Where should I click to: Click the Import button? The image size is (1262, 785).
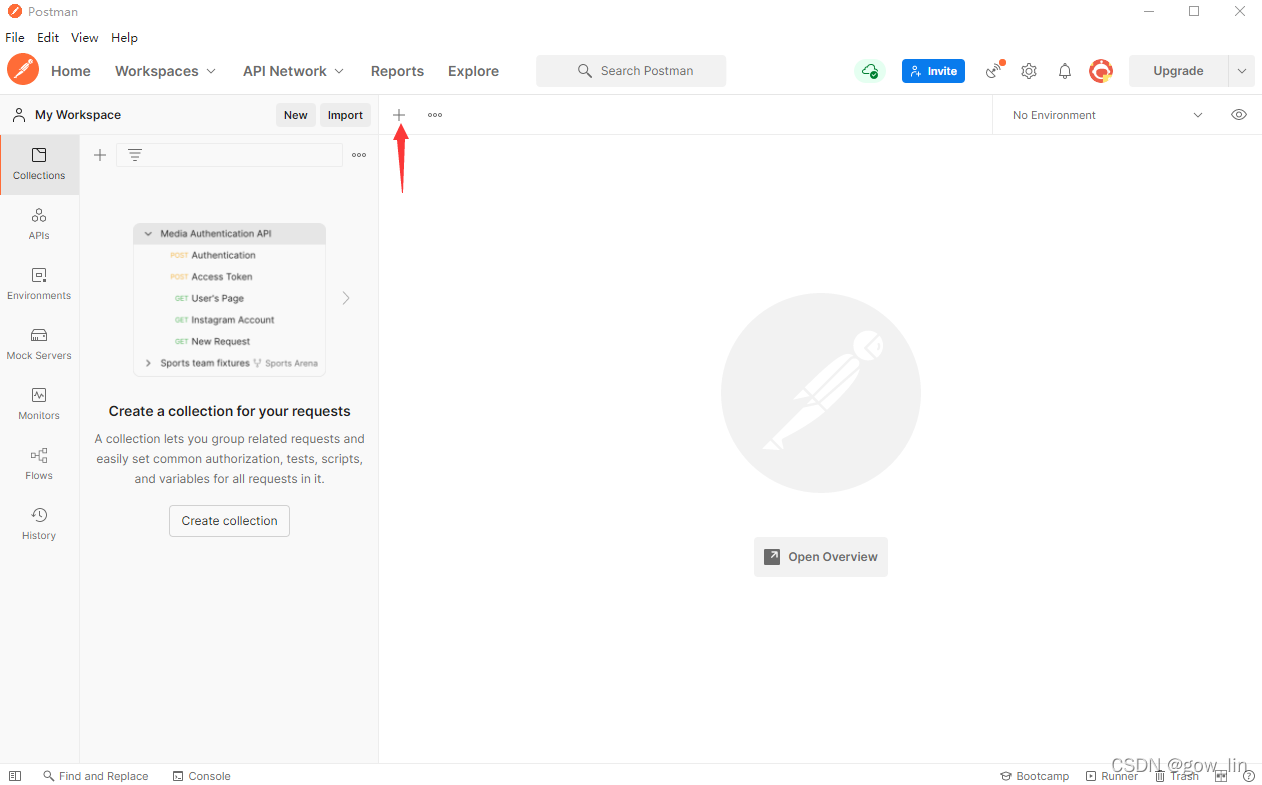(x=345, y=115)
